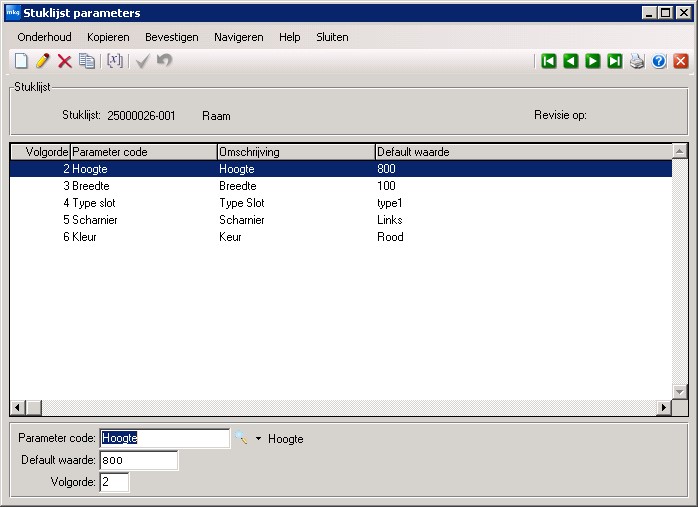Viewport: 698px width, 507px height.
Task: Select the Scharnier parameter row
Action: coord(341,219)
